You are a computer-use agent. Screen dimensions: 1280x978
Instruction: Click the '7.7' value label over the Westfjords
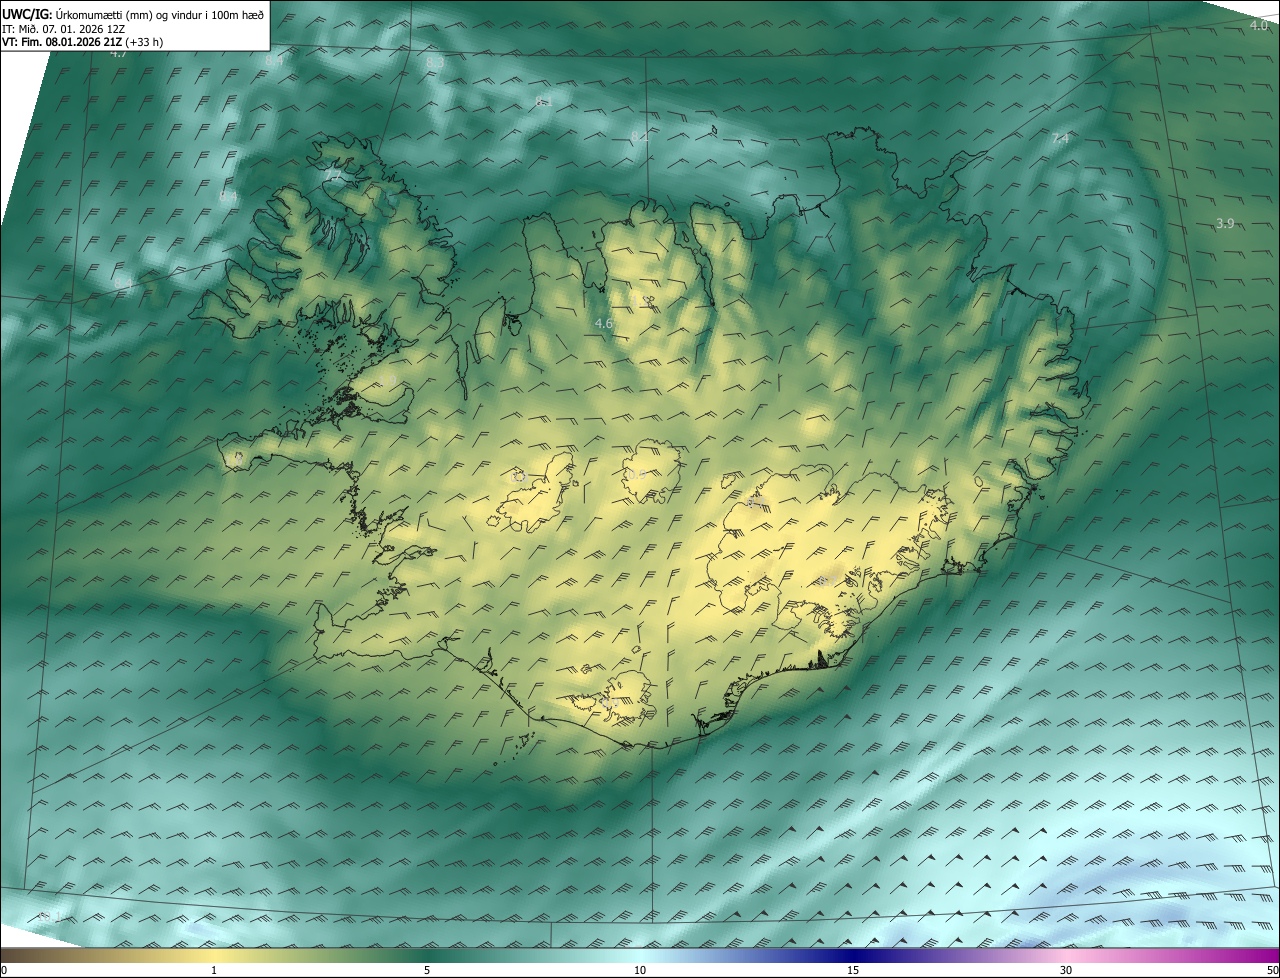tap(333, 175)
